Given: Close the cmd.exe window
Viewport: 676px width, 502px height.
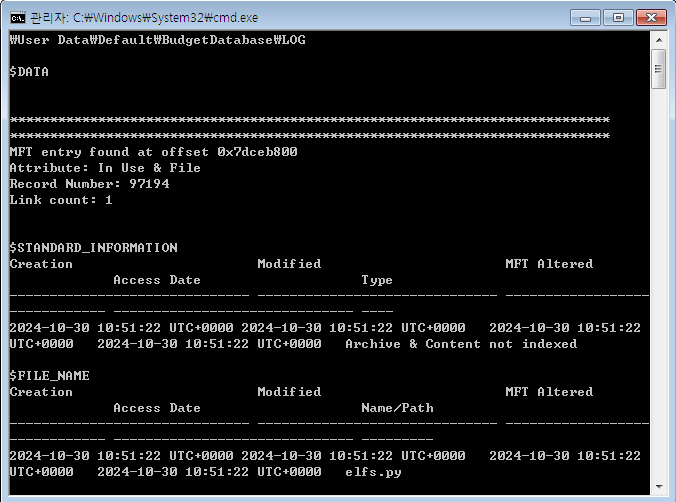Looking at the screenshot, I should click(x=651, y=18).
